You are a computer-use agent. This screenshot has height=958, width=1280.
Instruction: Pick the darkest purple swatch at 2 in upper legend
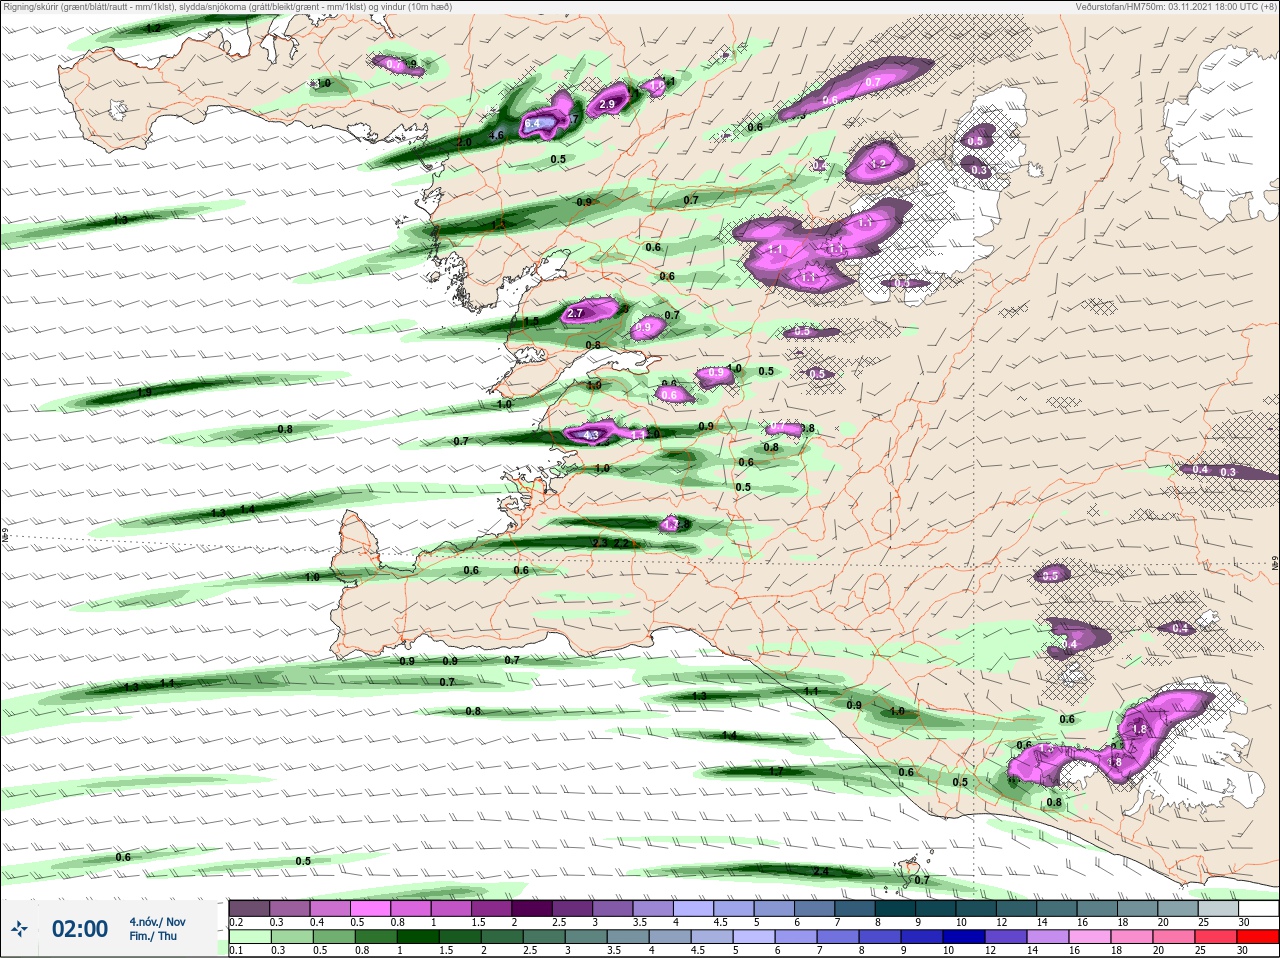[534, 908]
